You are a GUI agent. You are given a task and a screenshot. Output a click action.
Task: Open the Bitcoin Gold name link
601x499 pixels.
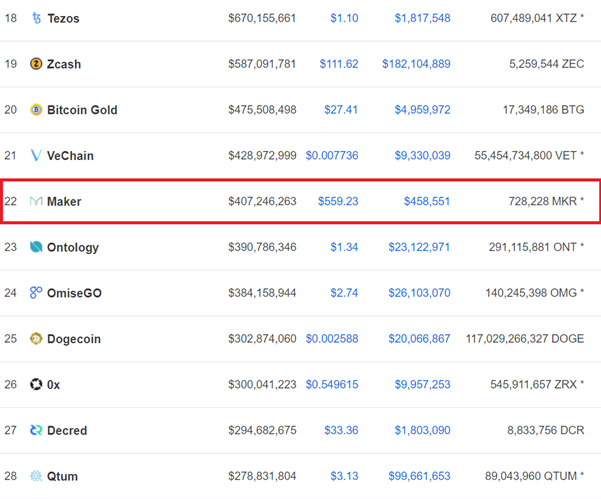(x=82, y=110)
